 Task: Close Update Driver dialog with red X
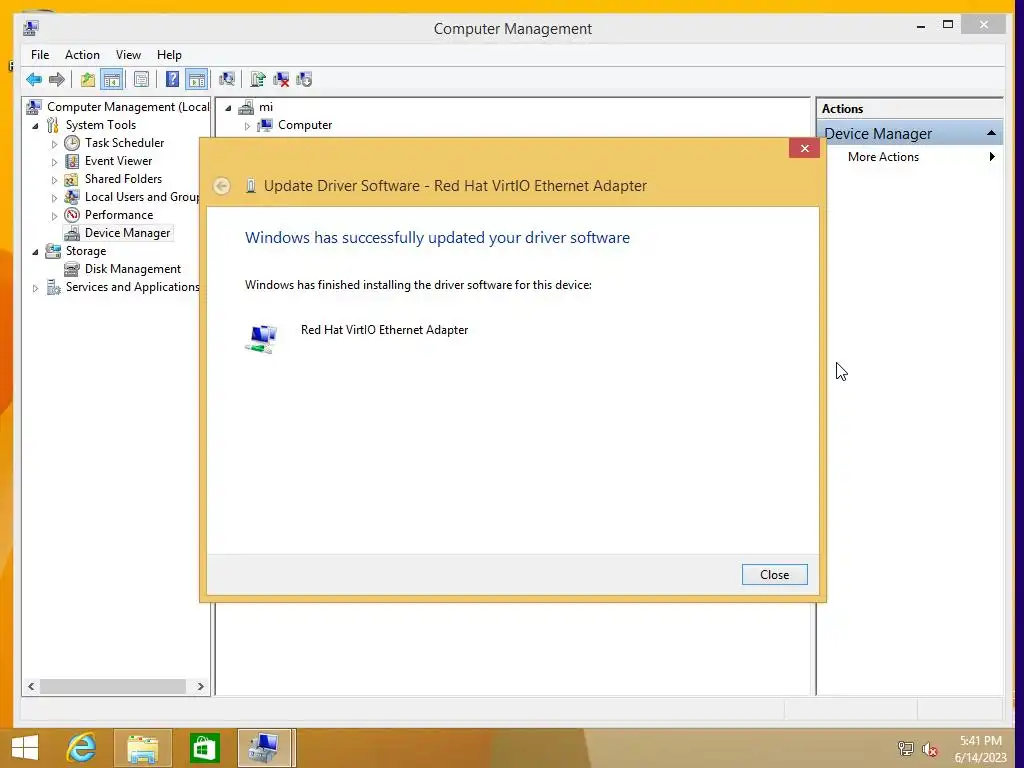(805, 148)
